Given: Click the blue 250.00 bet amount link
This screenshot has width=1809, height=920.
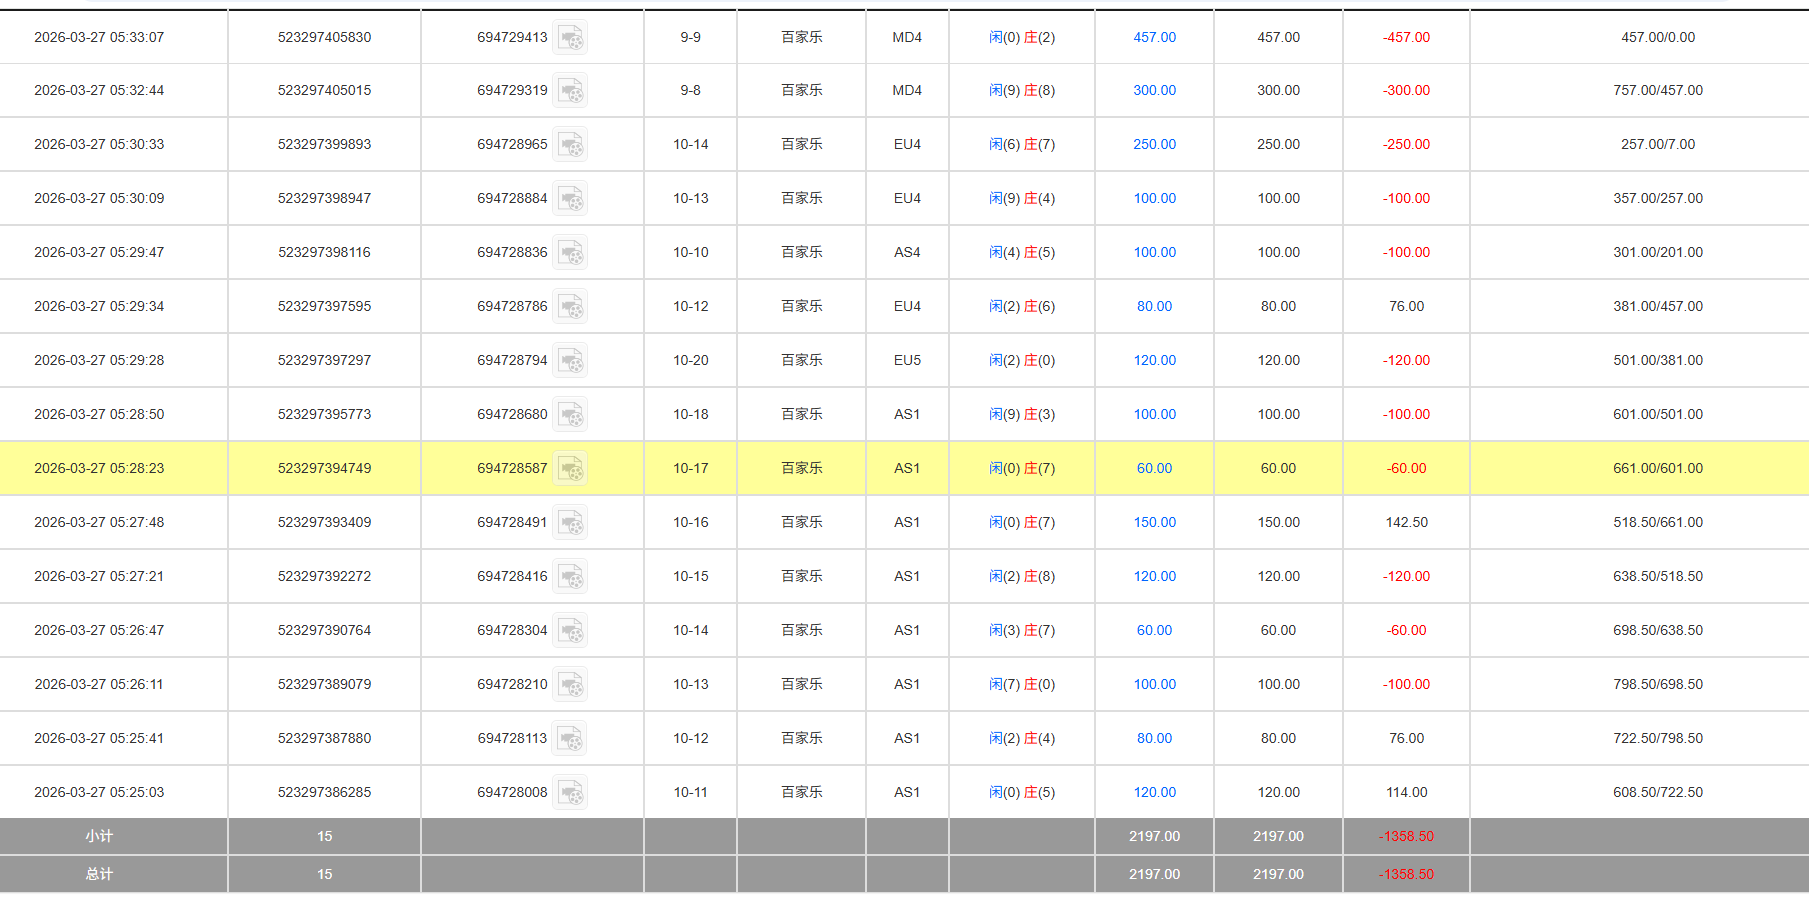Looking at the screenshot, I should click(x=1154, y=144).
